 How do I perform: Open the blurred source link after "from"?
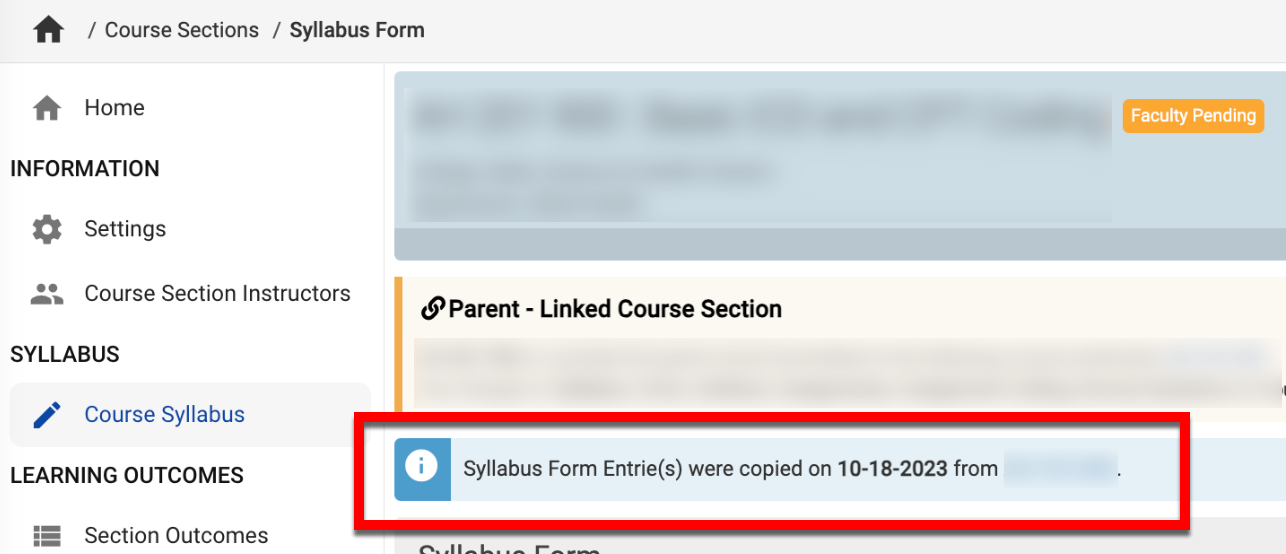click(x=1060, y=468)
